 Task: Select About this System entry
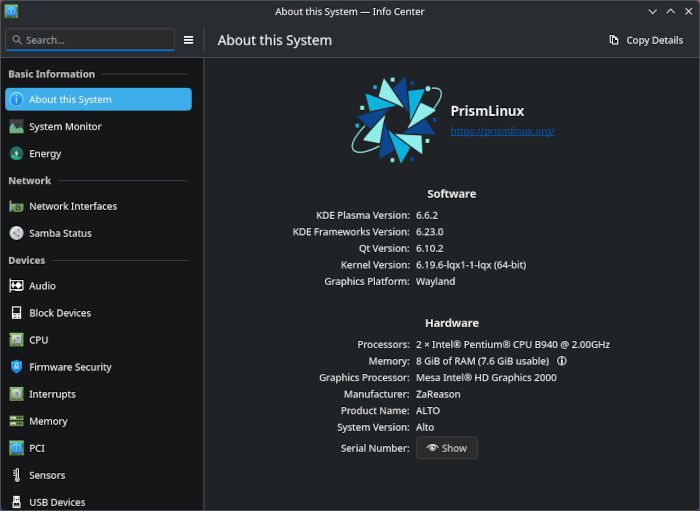point(98,100)
